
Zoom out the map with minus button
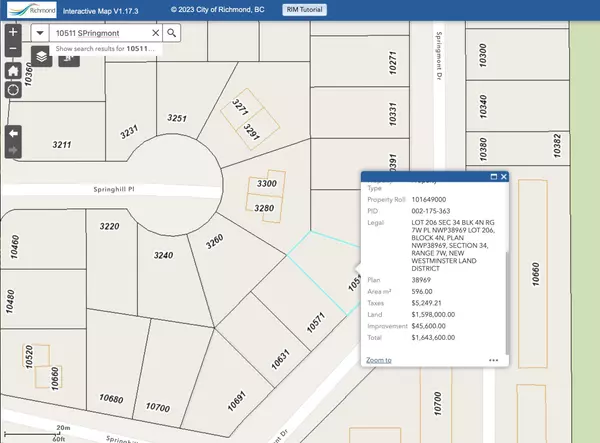[x=13, y=49]
